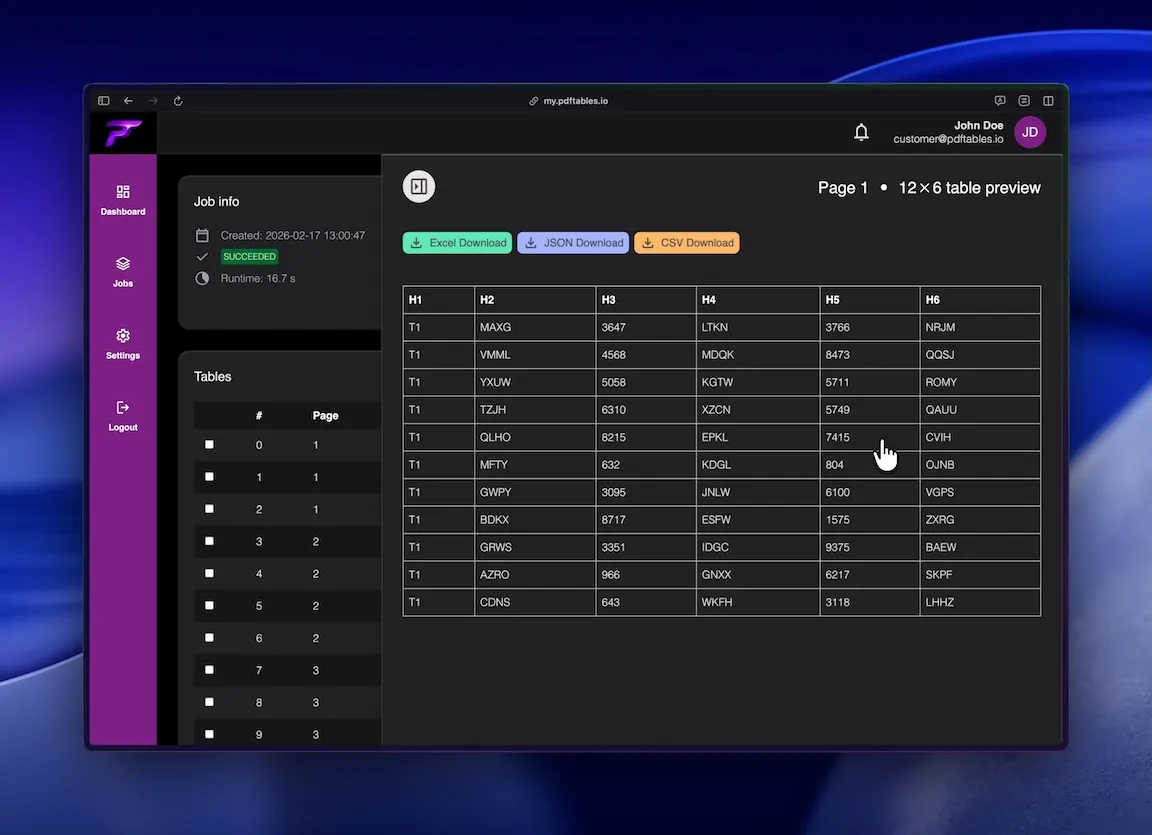Click the JSON Download button
This screenshot has width=1152, height=835.
tap(573, 242)
